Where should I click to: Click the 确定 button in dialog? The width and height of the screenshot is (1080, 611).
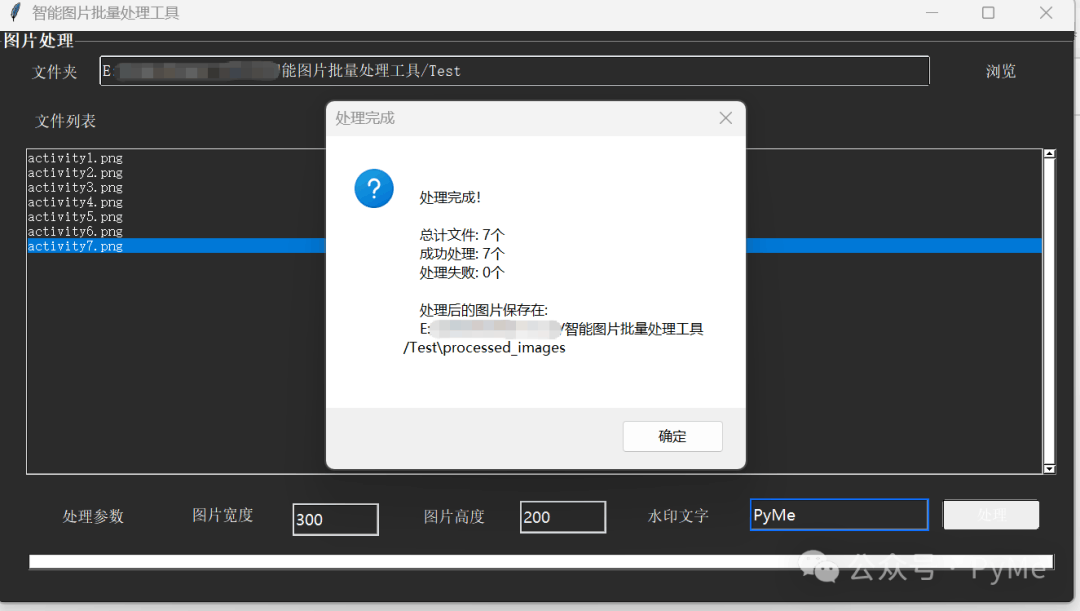[x=672, y=436]
